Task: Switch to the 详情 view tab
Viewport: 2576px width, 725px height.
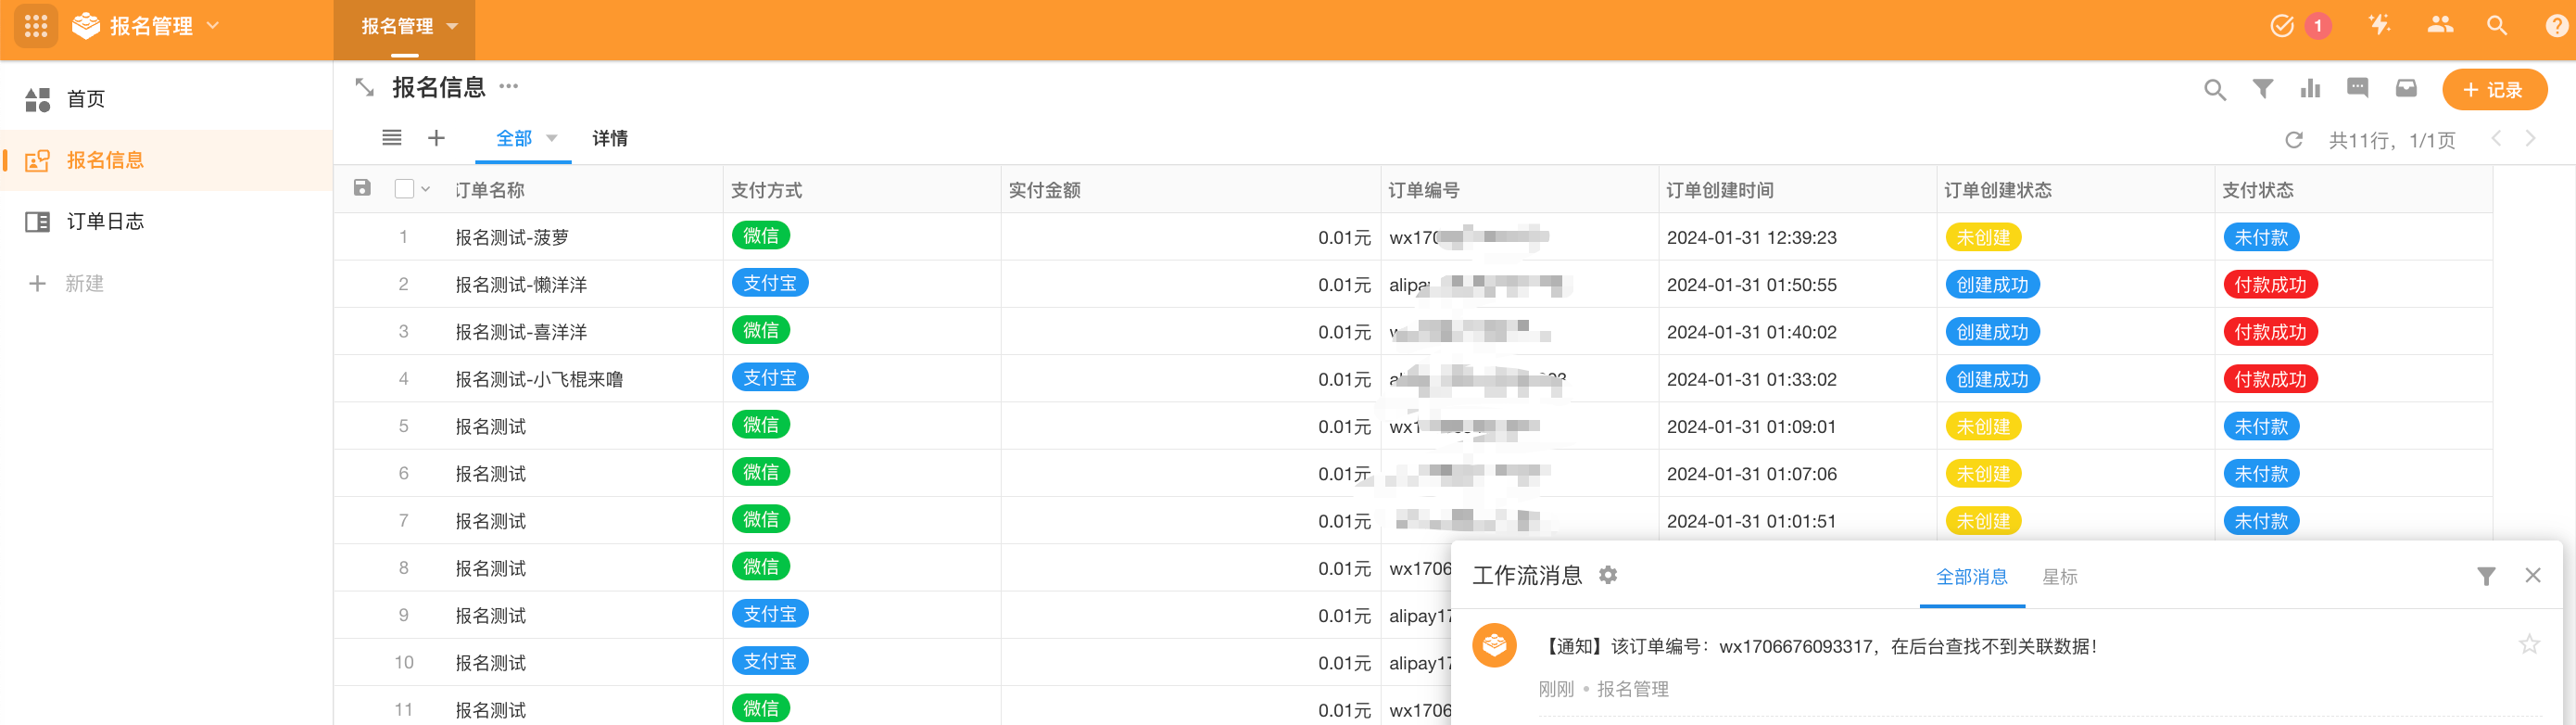Action: tap(610, 138)
